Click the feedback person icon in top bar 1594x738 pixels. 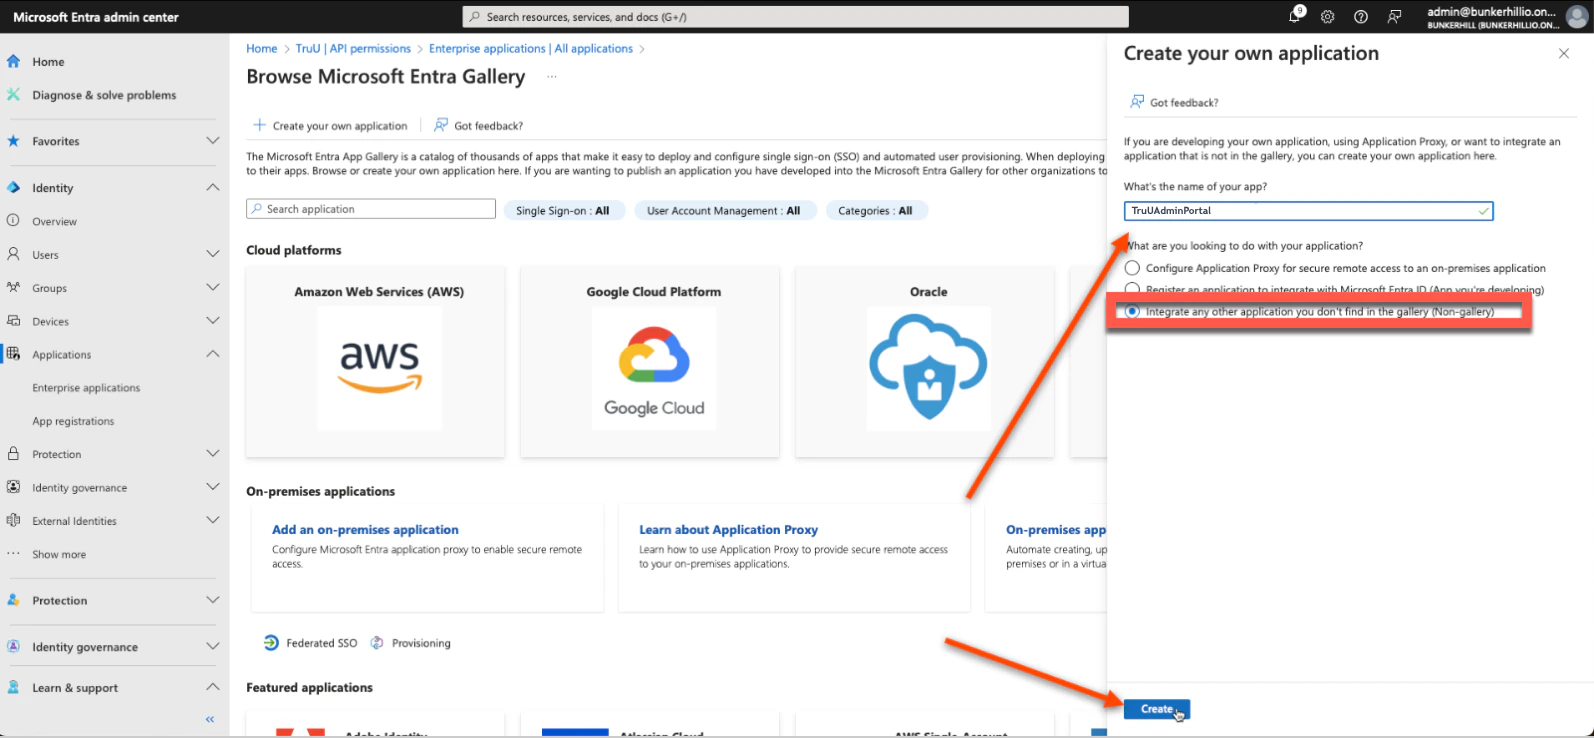(1394, 17)
